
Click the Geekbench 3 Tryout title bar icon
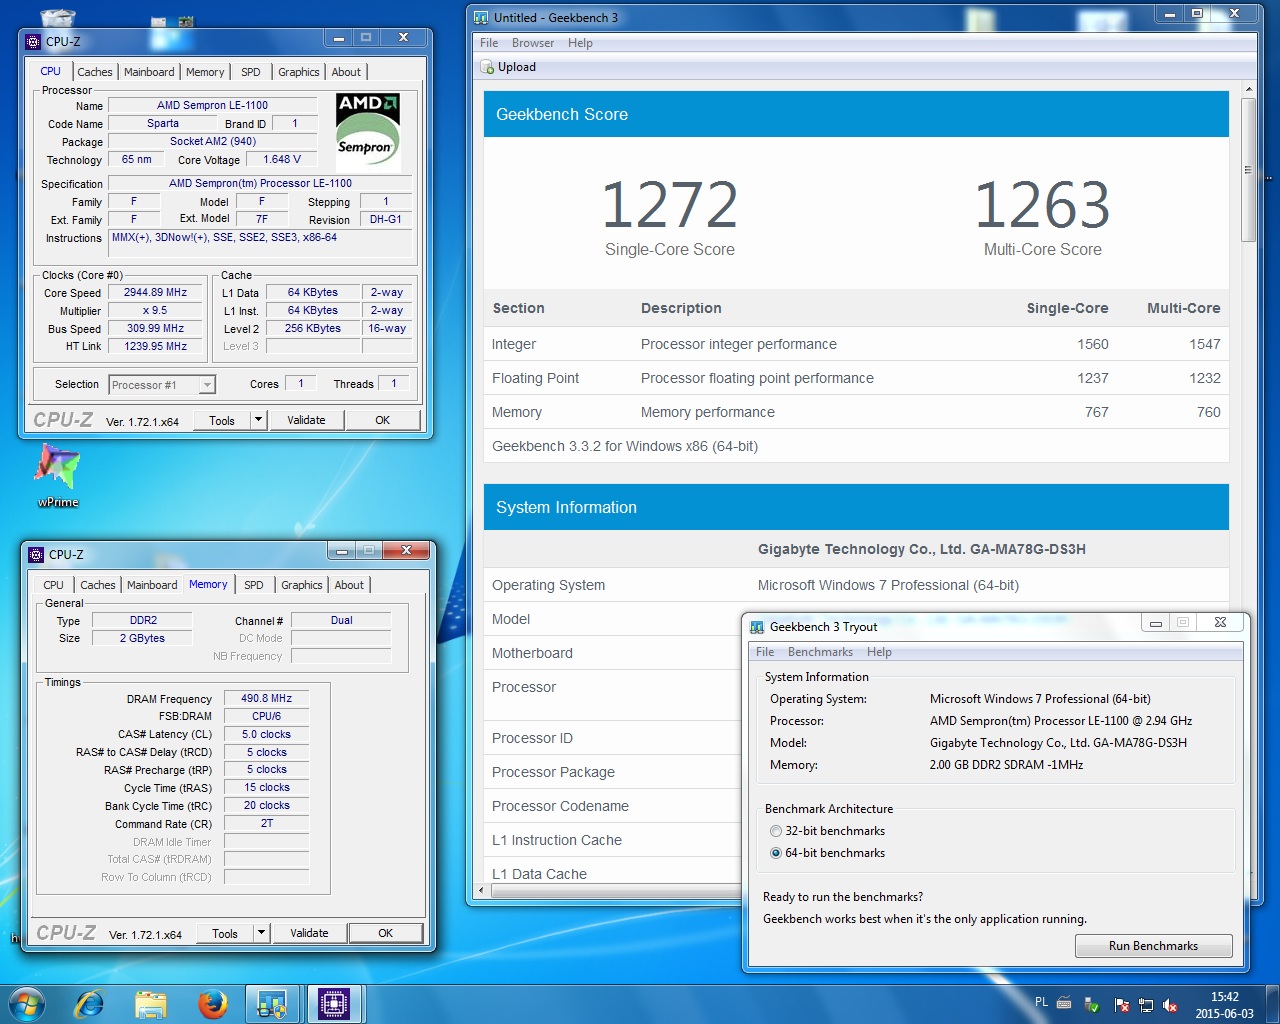click(757, 626)
